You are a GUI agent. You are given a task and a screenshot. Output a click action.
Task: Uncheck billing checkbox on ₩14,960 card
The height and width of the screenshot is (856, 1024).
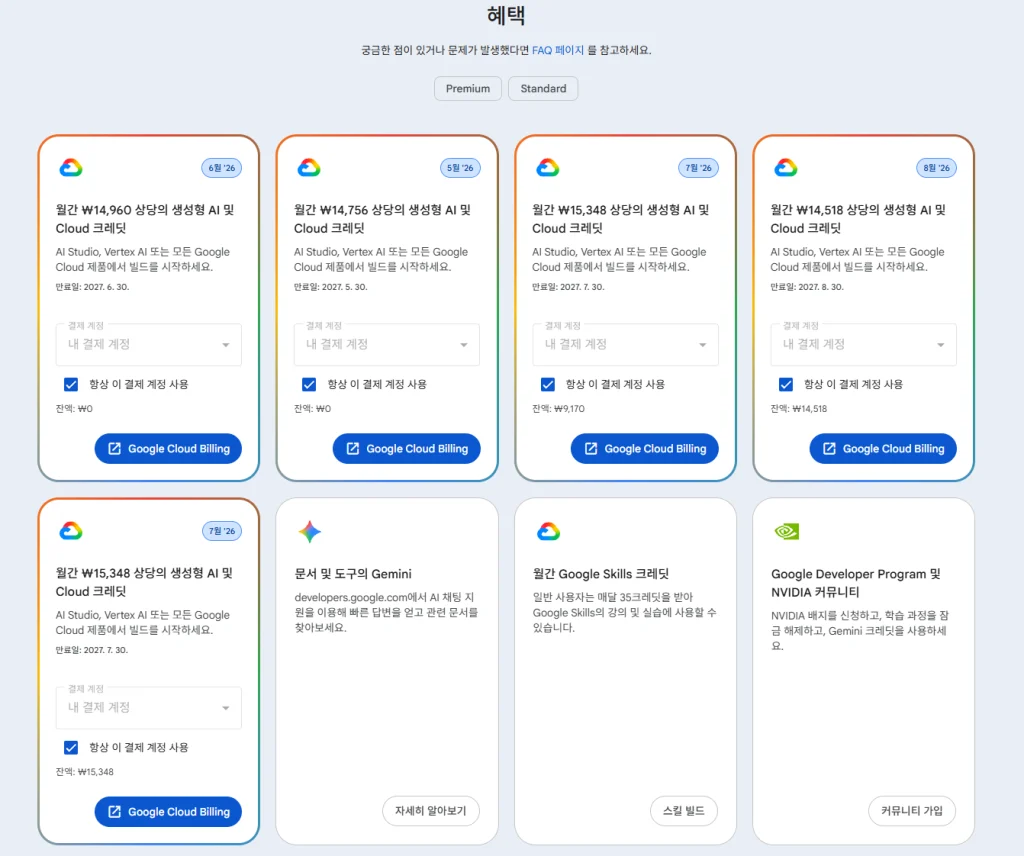(71, 385)
